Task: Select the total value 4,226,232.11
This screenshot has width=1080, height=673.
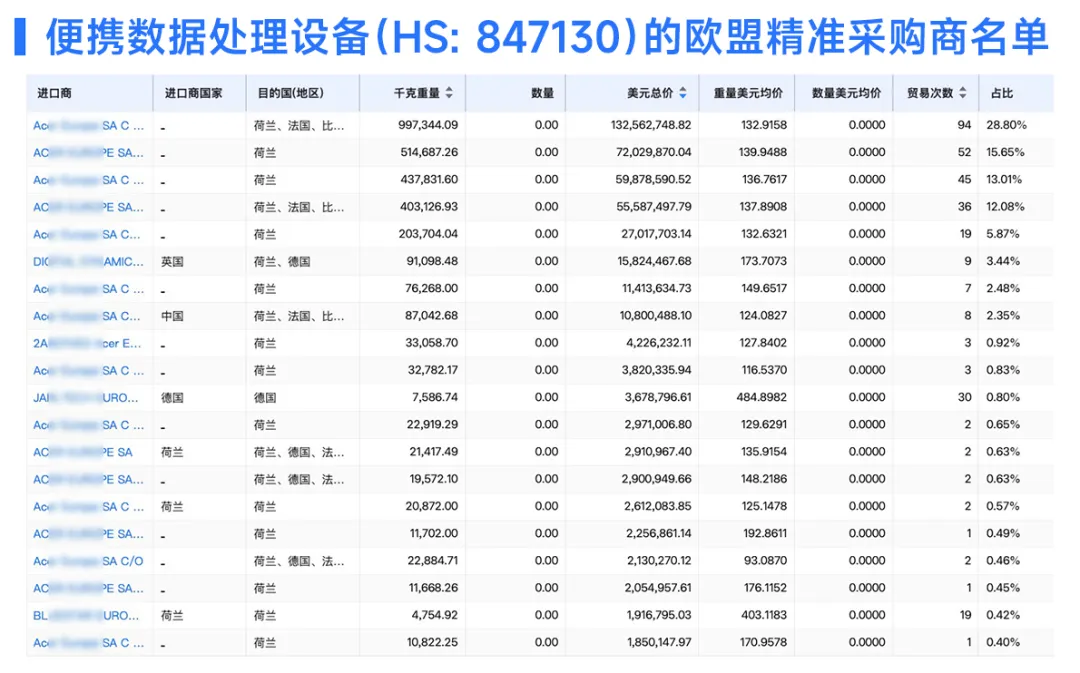Action: pyautogui.click(x=658, y=342)
